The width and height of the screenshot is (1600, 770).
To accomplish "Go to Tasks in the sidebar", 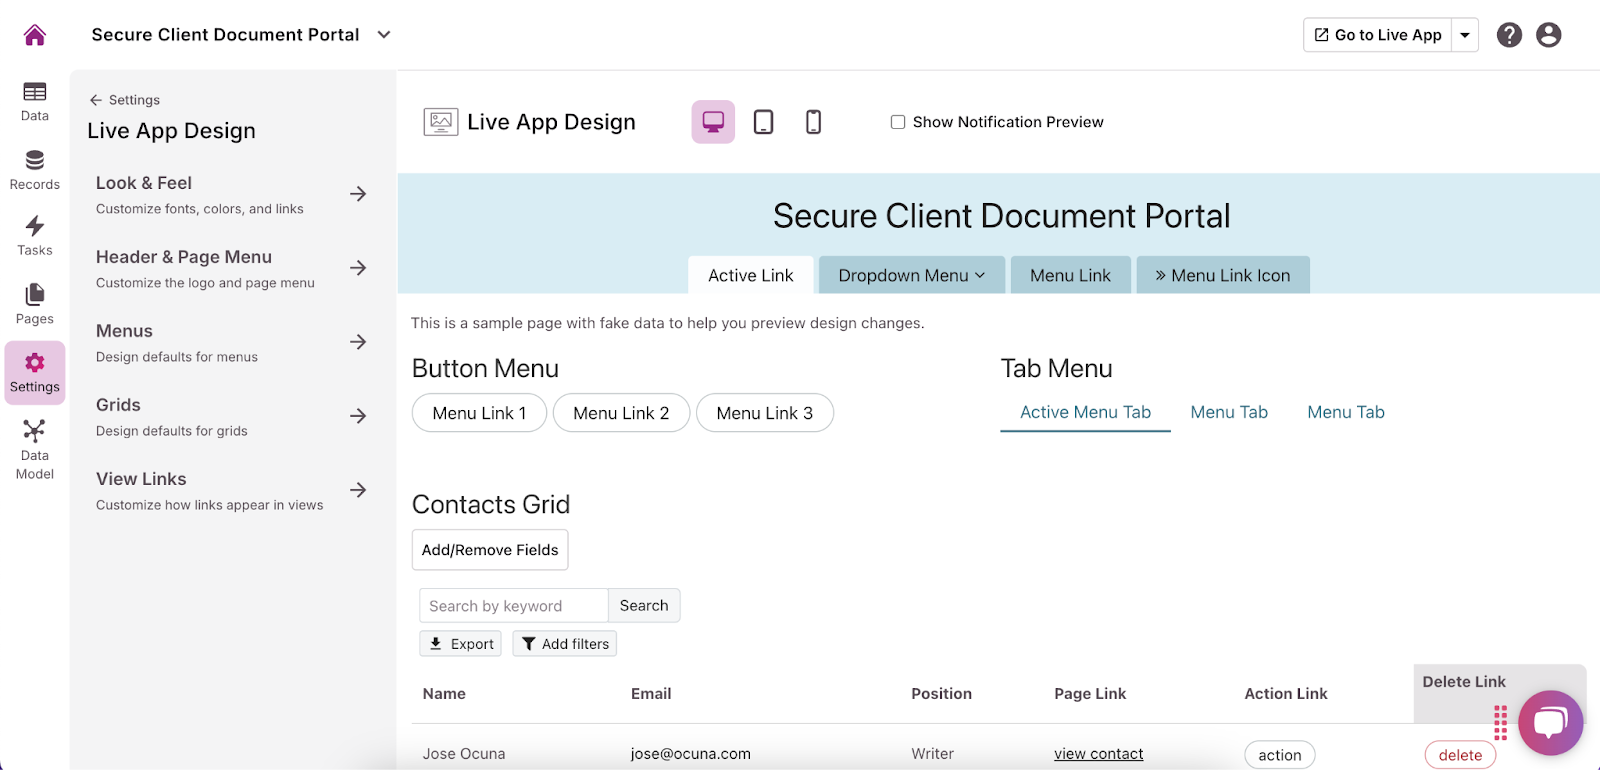I will tap(35, 235).
